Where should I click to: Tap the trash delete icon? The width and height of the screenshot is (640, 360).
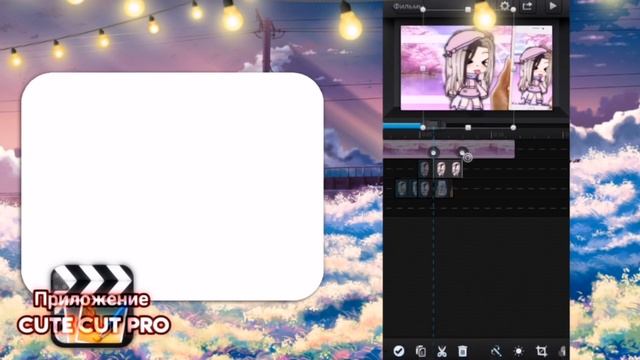pos(462,351)
